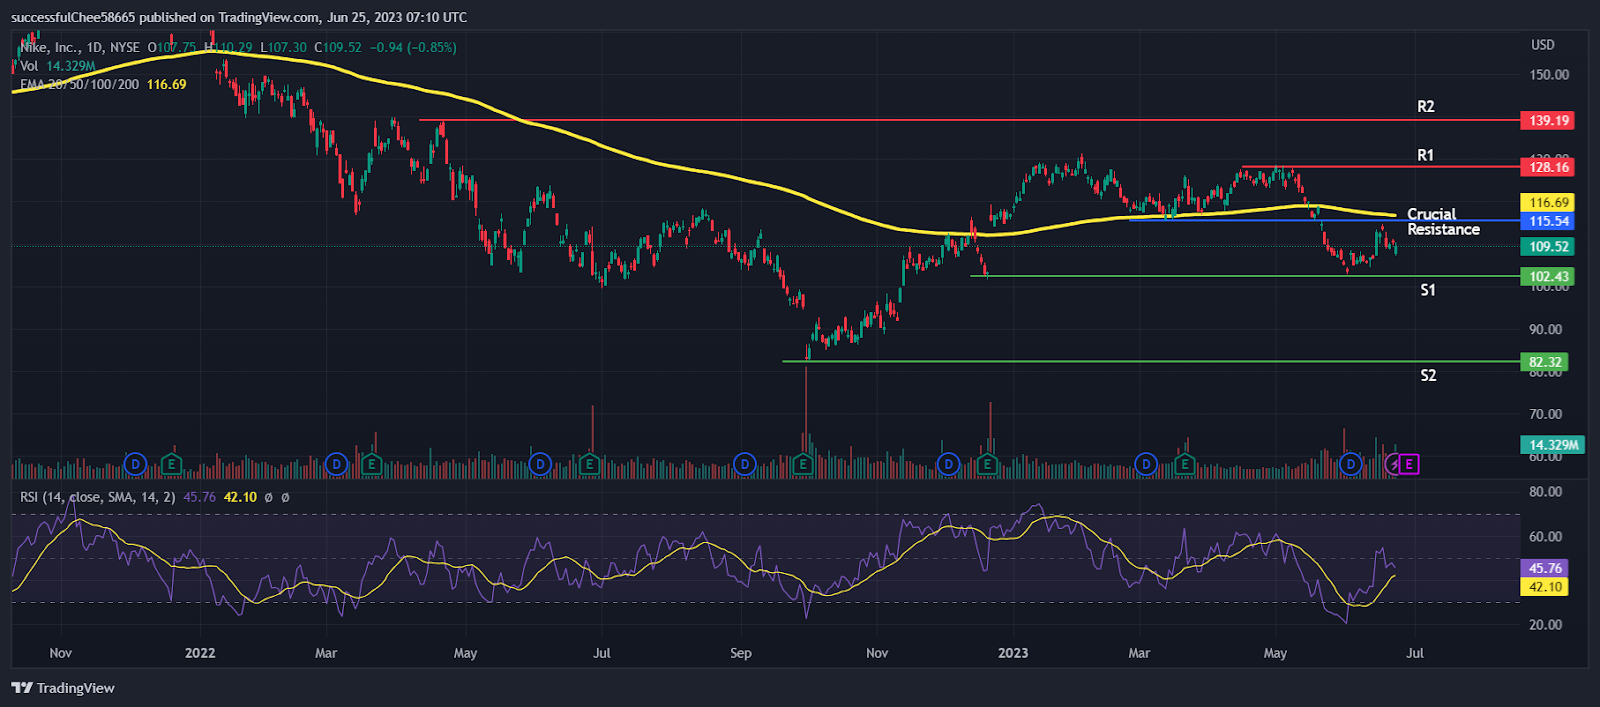Click the yellow 116.69 EMA price tag
This screenshot has height=707, width=1600.
(x=1548, y=203)
